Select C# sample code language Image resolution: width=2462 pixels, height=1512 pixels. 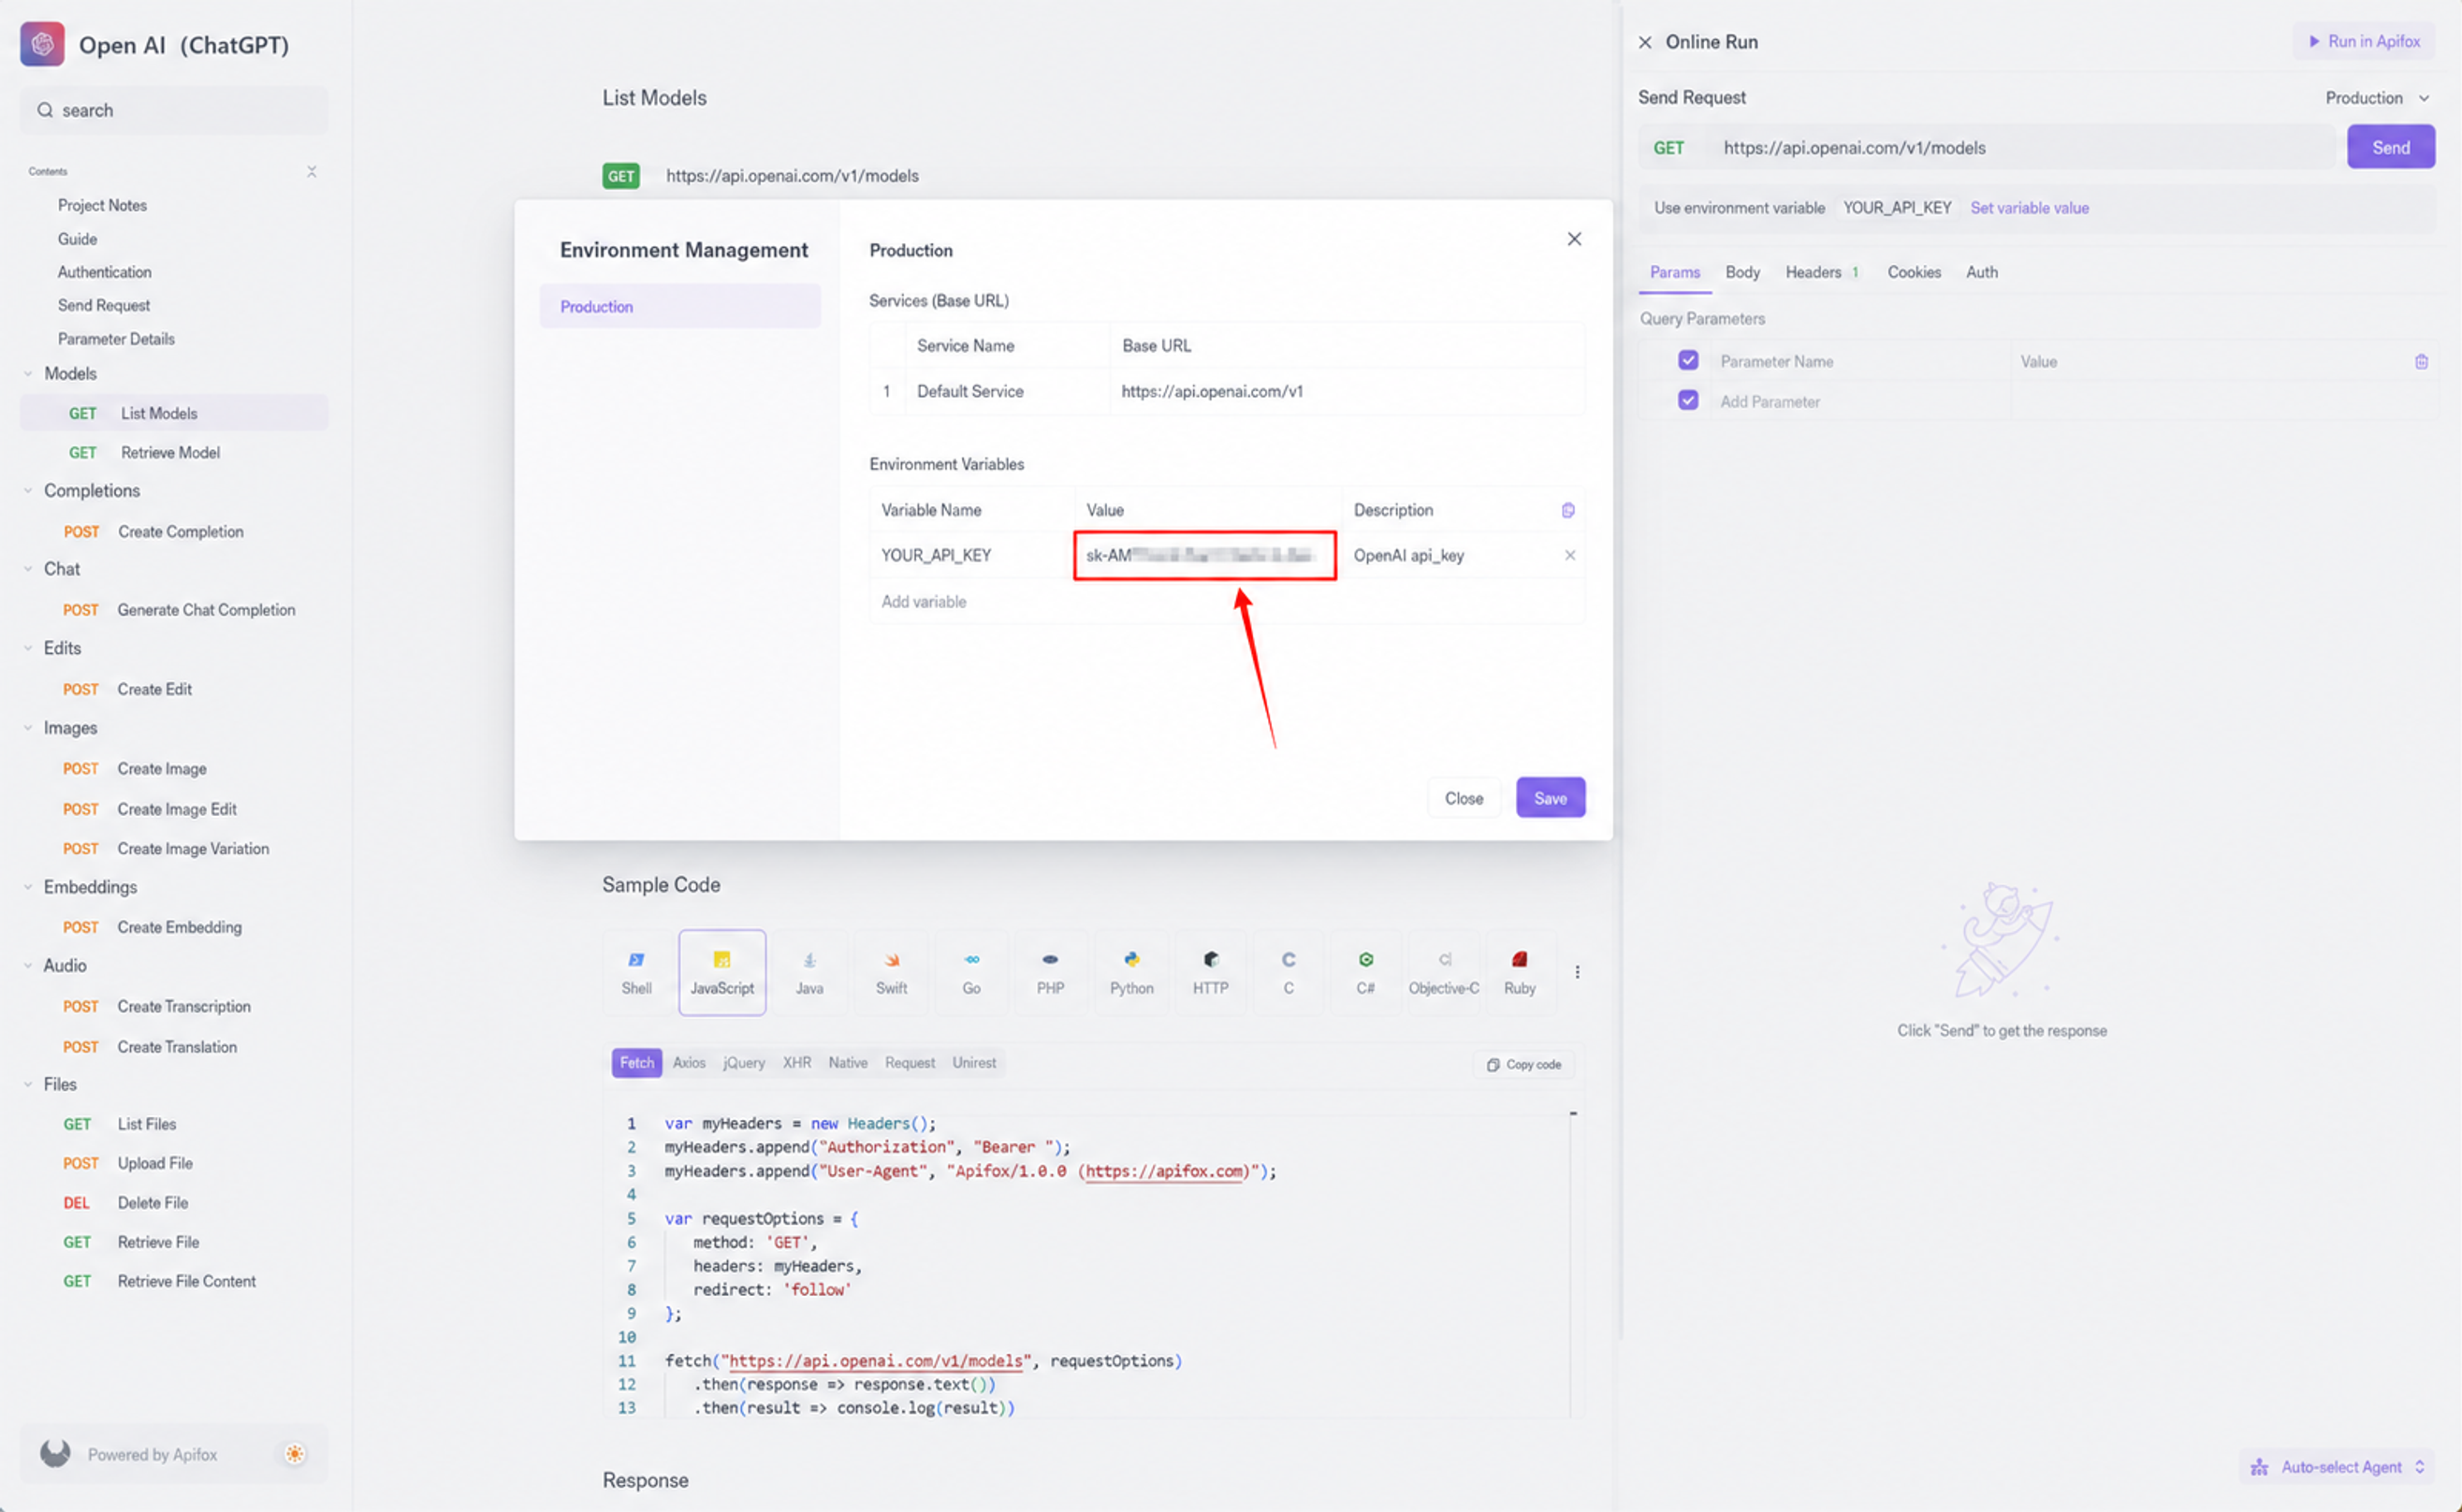(x=1365, y=973)
